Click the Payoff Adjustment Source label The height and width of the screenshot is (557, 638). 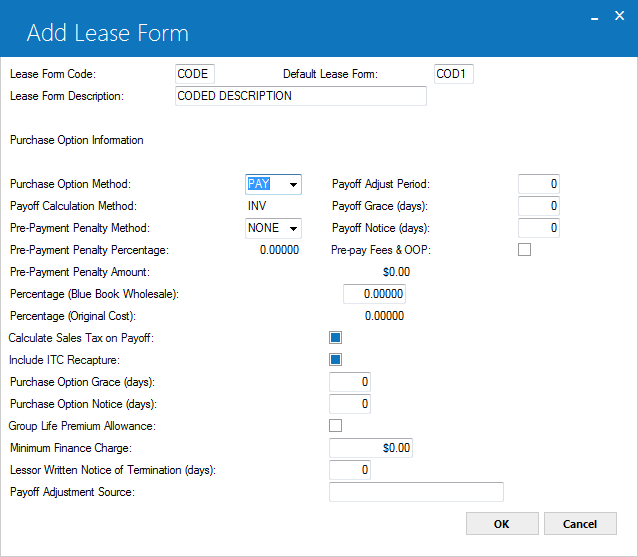coord(72,492)
